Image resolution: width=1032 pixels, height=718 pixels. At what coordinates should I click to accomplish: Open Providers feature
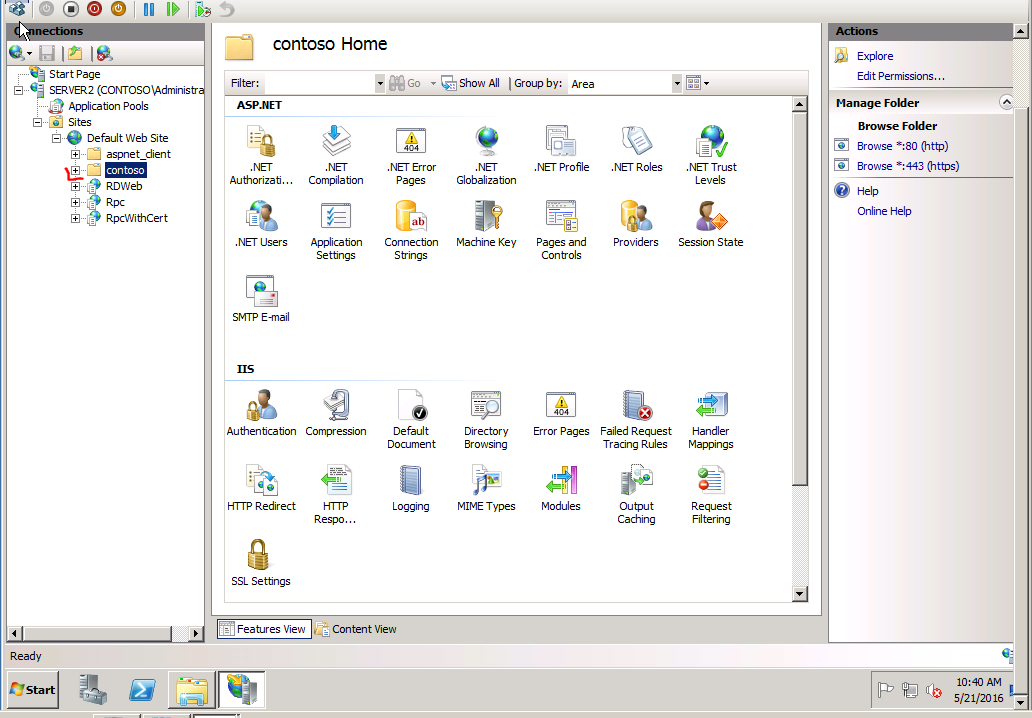coord(636,224)
